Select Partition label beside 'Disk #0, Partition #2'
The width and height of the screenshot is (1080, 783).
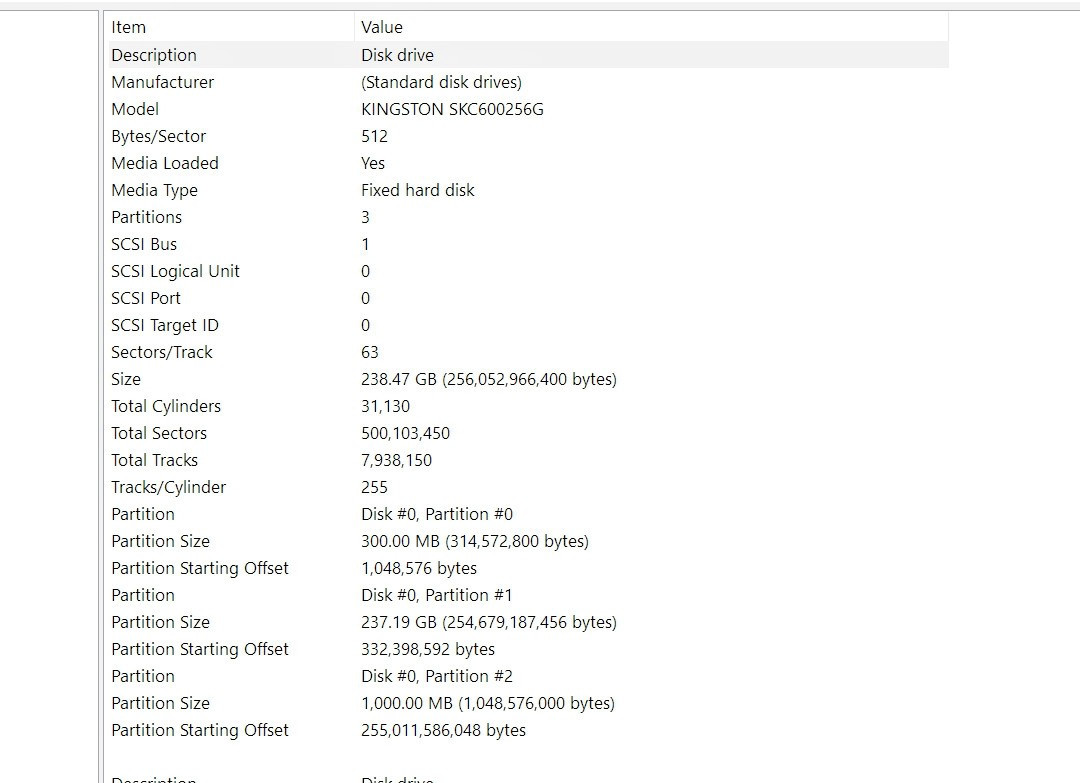tap(143, 676)
